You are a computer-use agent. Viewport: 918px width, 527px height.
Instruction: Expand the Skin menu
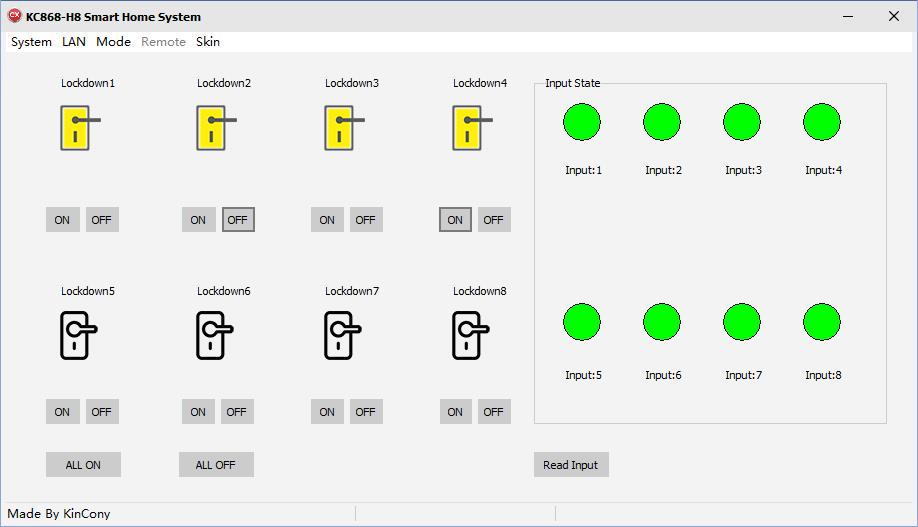208,42
